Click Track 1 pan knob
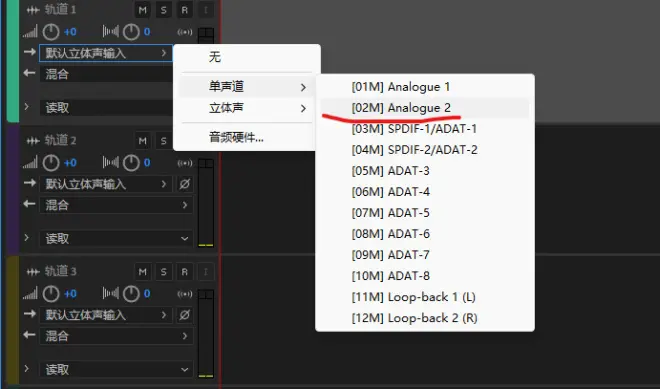This screenshot has height=389, width=660. (131, 32)
